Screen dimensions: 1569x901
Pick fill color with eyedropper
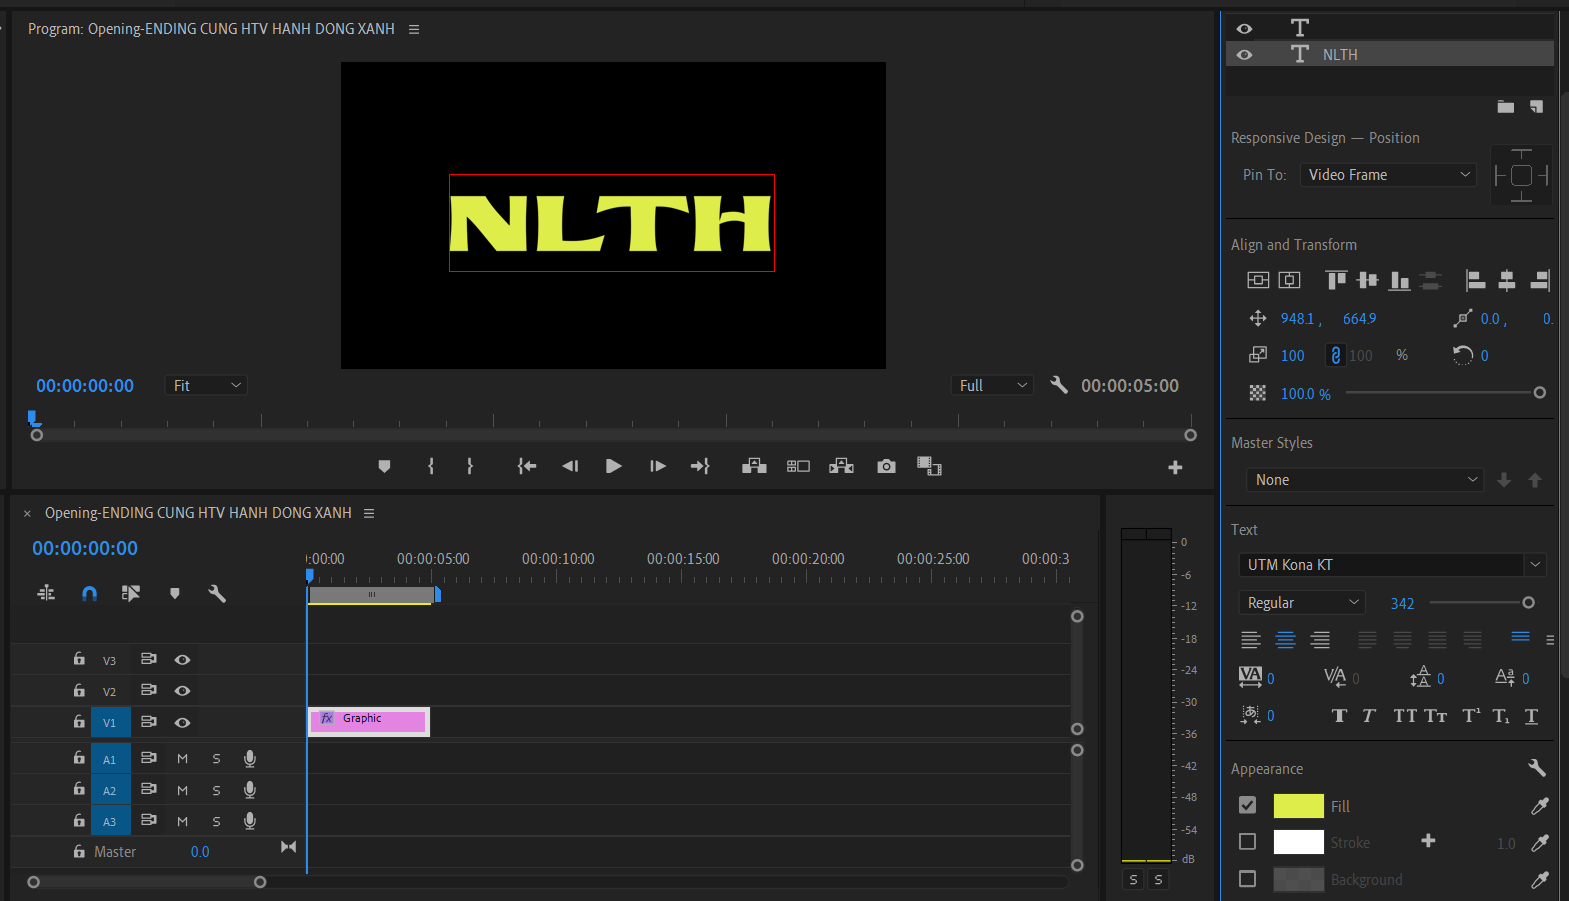pos(1540,806)
